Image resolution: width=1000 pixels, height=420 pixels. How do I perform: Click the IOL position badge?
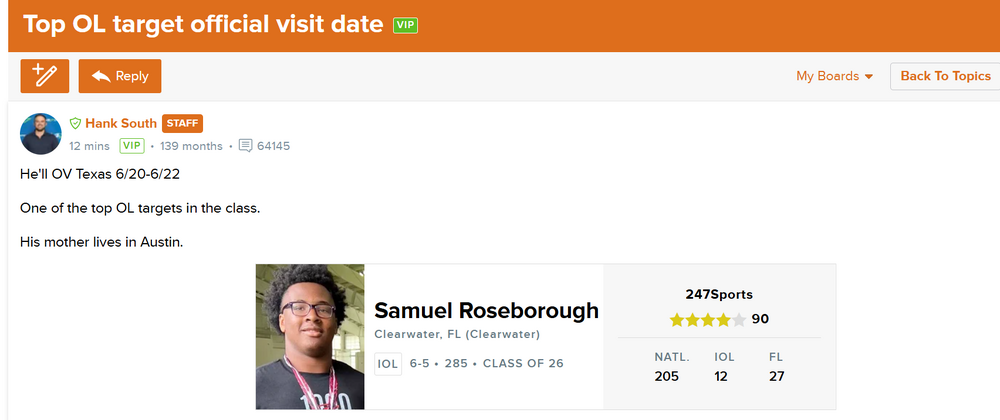[x=388, y=364]
